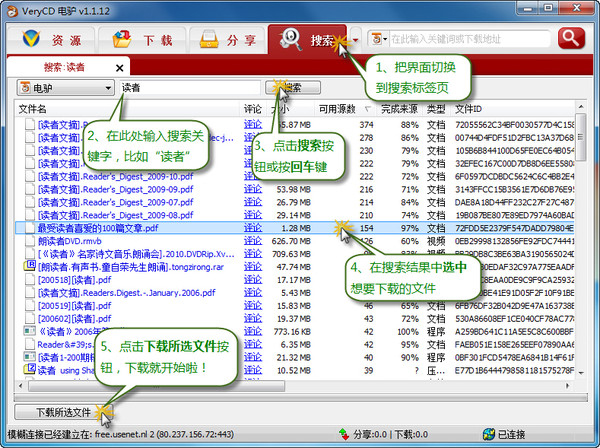Open the 资源 resources tab
Viewport: 600px width, 448px height.
point(51,39)
